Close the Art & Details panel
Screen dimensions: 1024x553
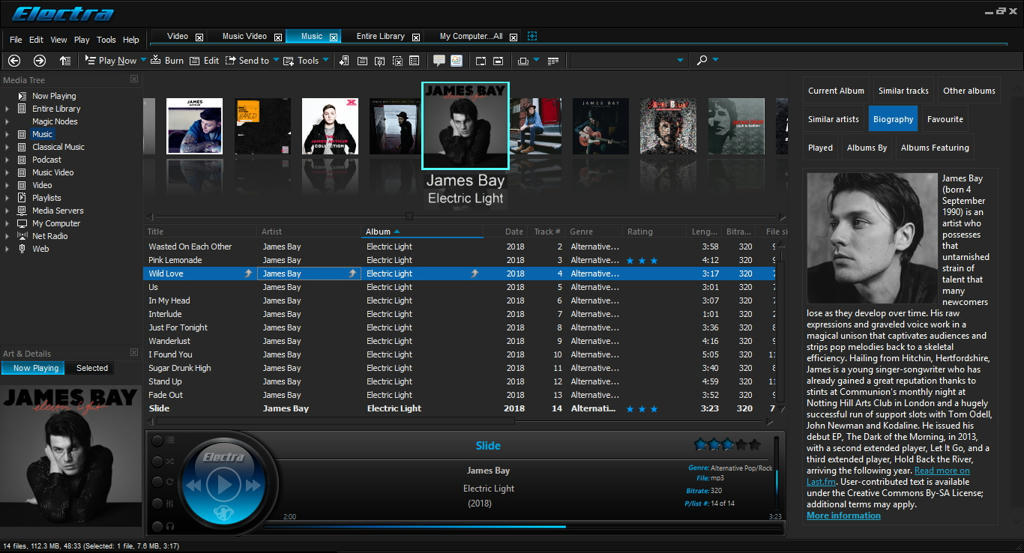point(134,353)
